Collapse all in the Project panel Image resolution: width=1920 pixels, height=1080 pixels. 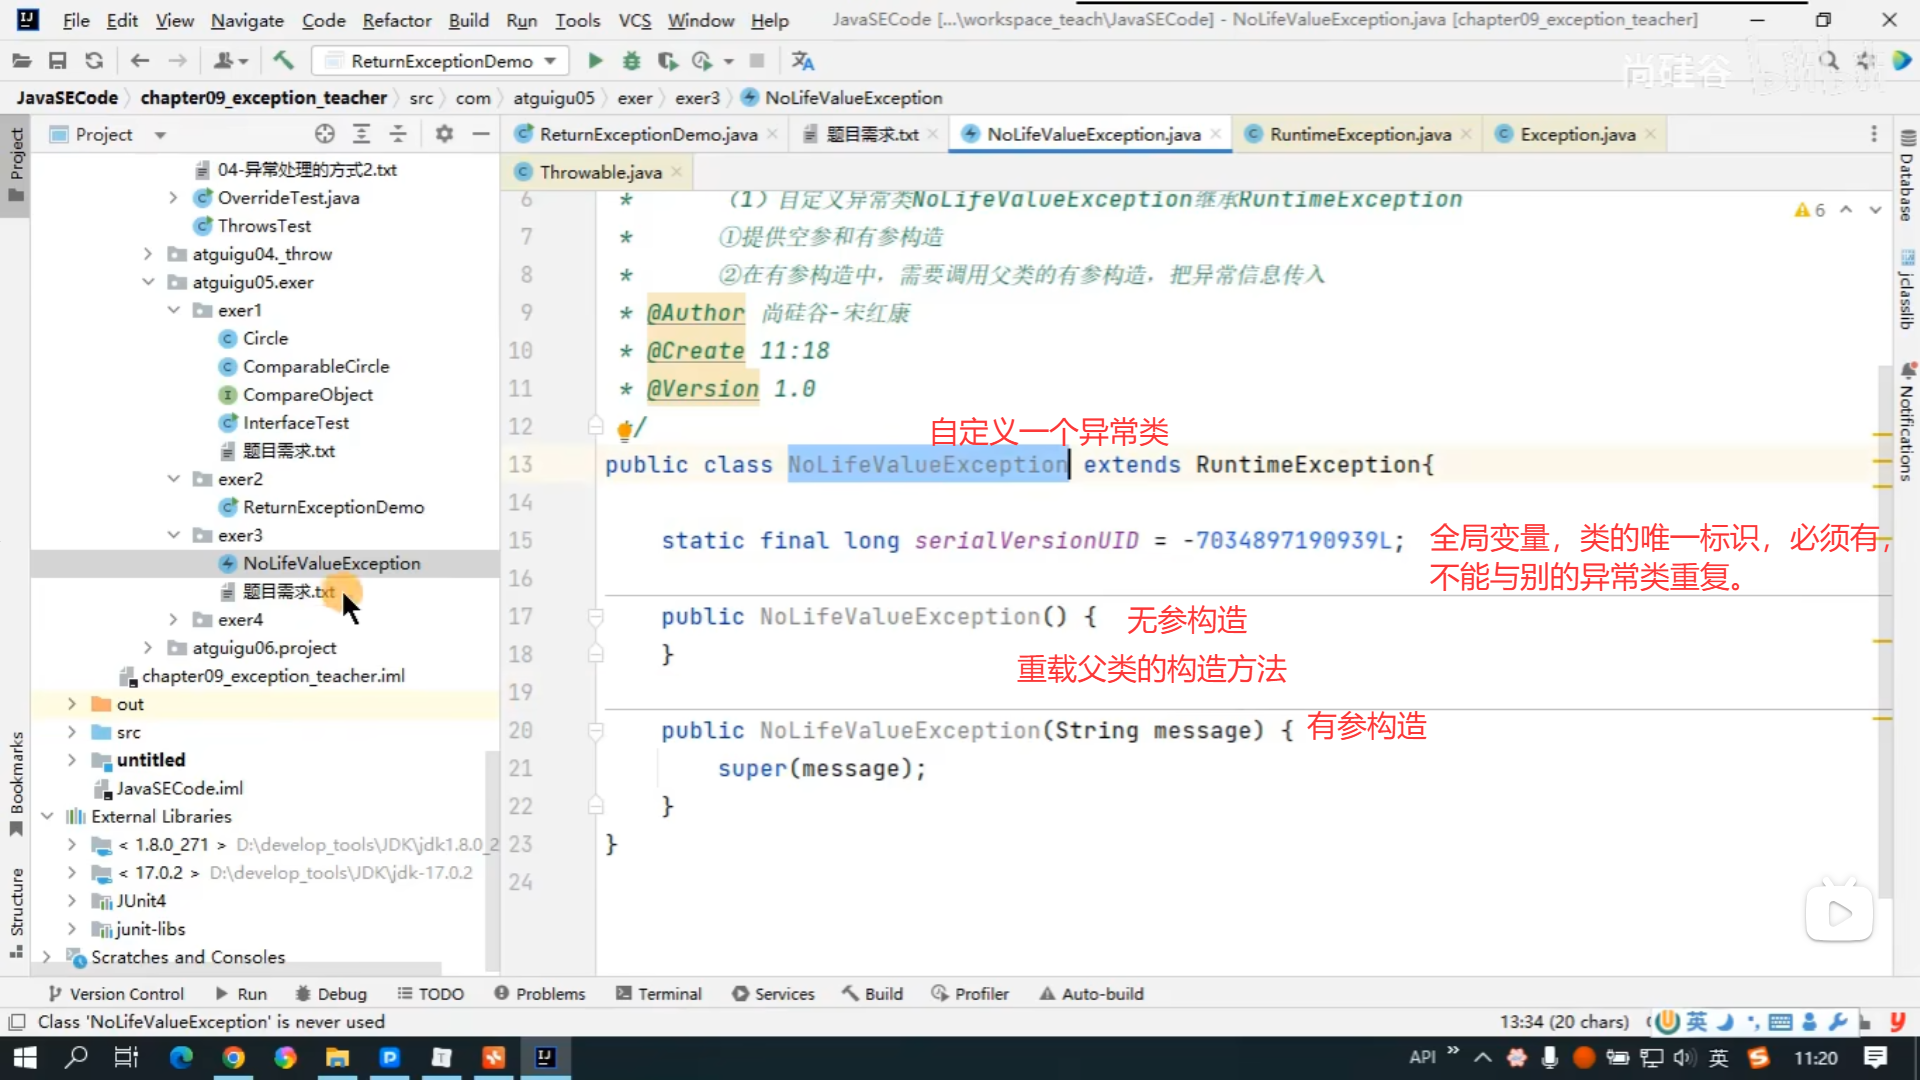(398, 134)
